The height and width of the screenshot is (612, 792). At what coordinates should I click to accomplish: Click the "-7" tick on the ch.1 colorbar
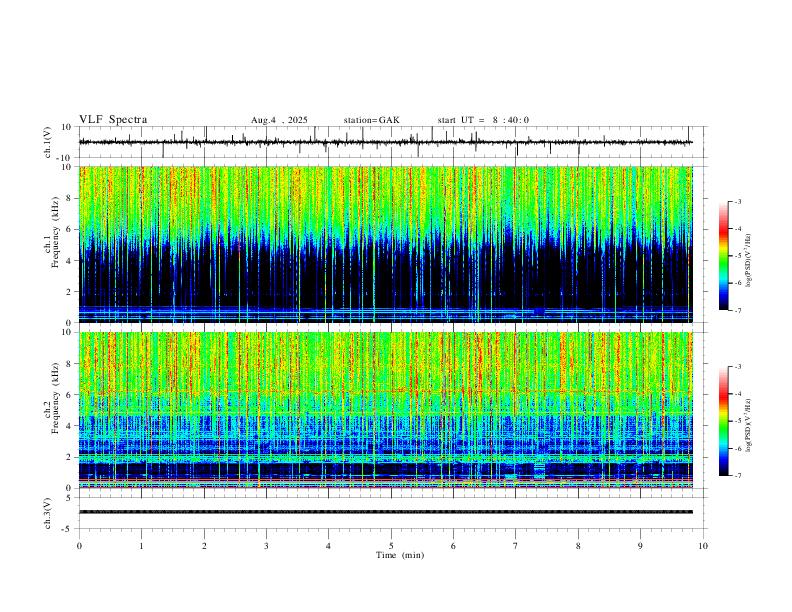pyautogui.click(x=737, y=311)
